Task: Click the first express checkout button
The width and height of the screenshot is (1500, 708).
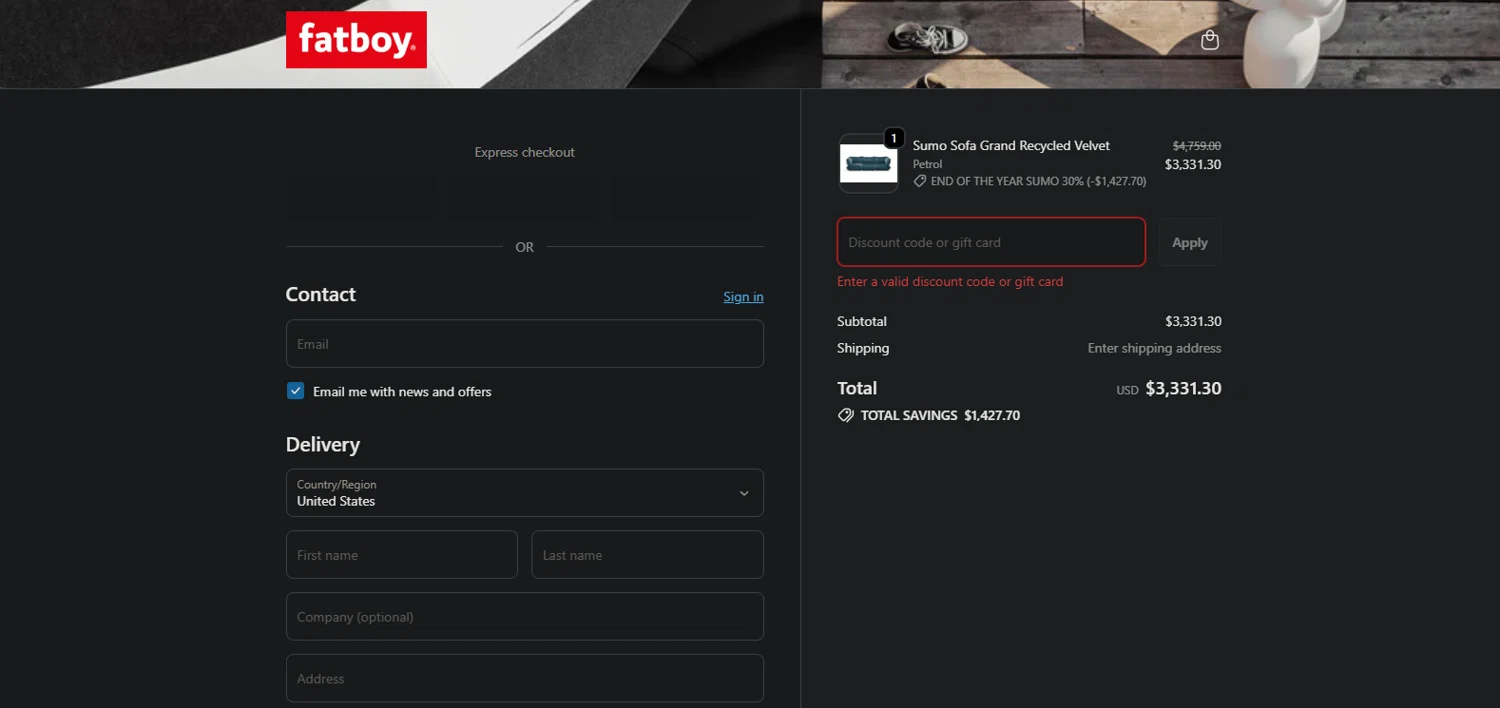Action: (x=361, y=199)
